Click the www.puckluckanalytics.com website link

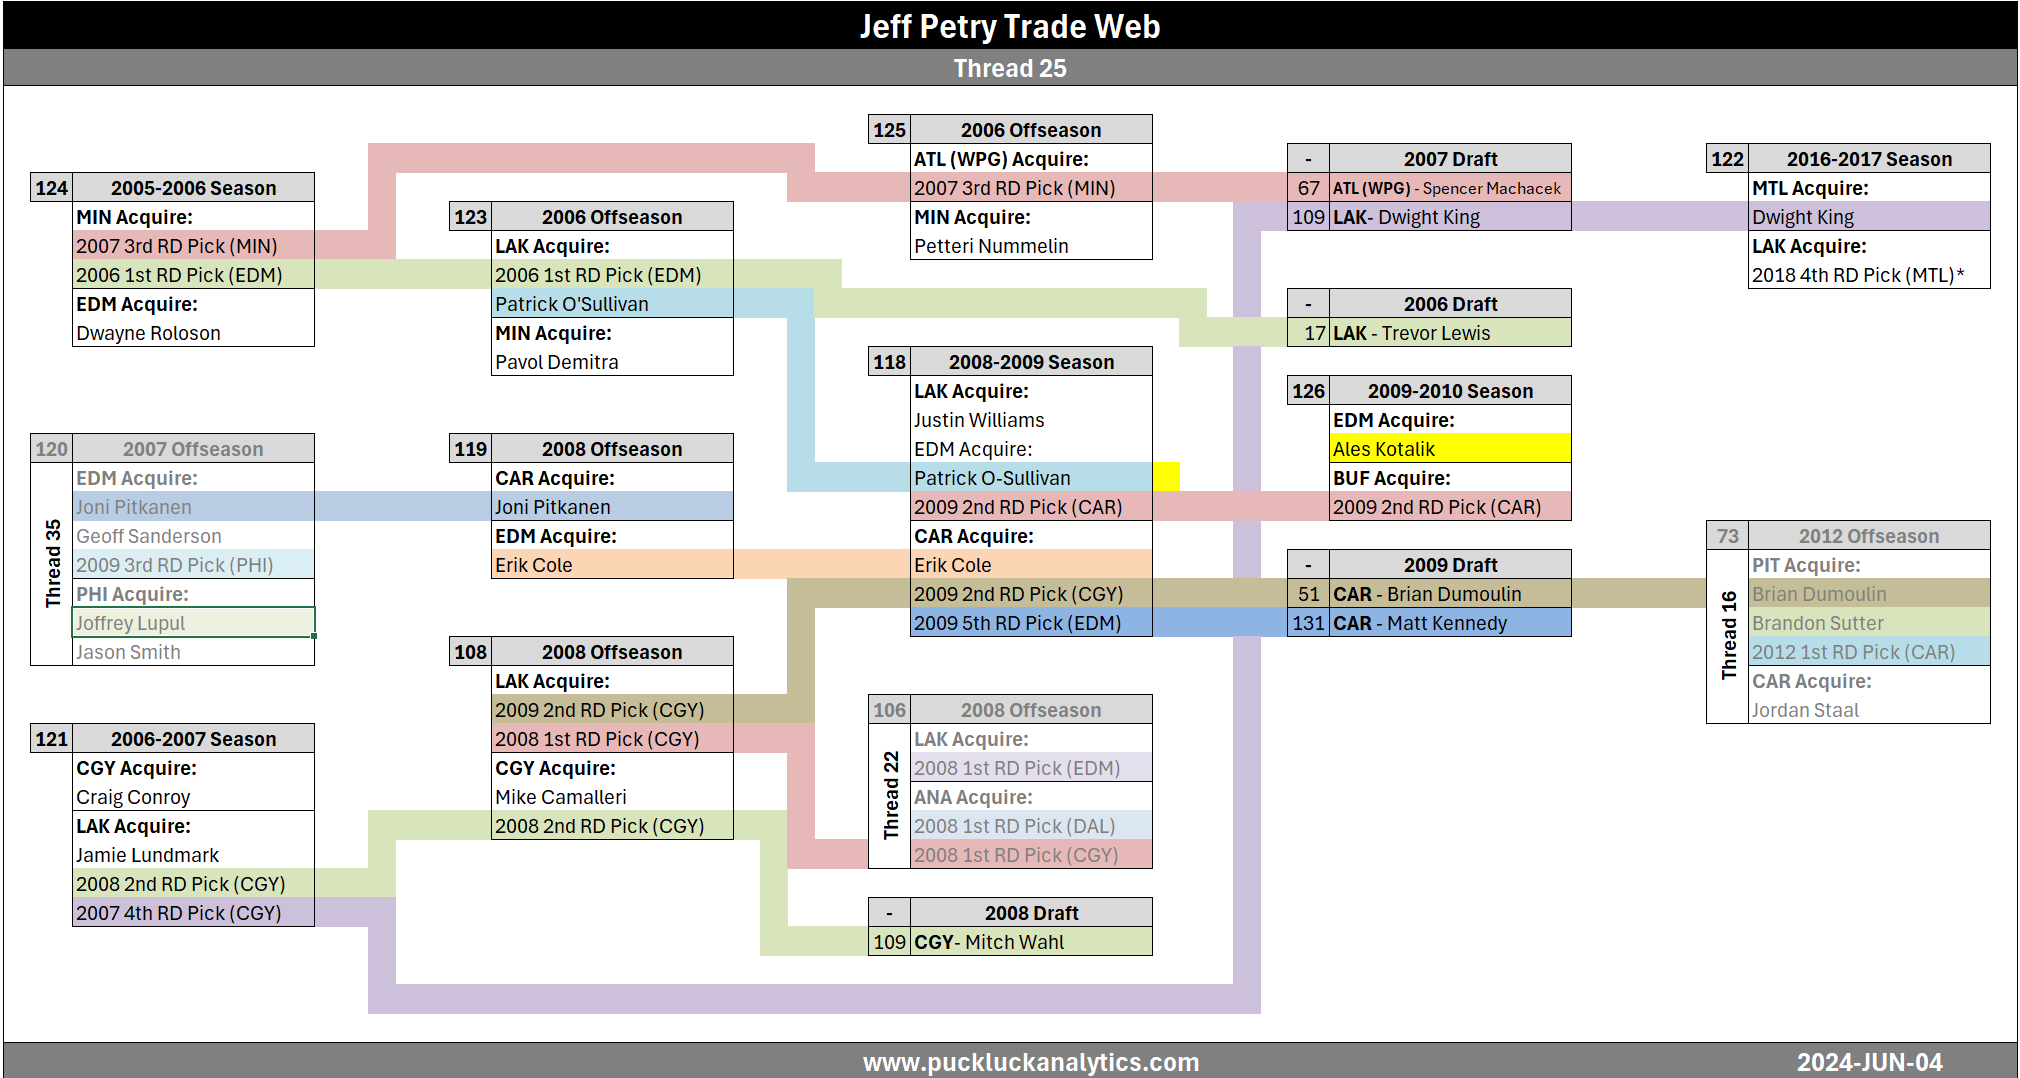click(1030, 1062)
